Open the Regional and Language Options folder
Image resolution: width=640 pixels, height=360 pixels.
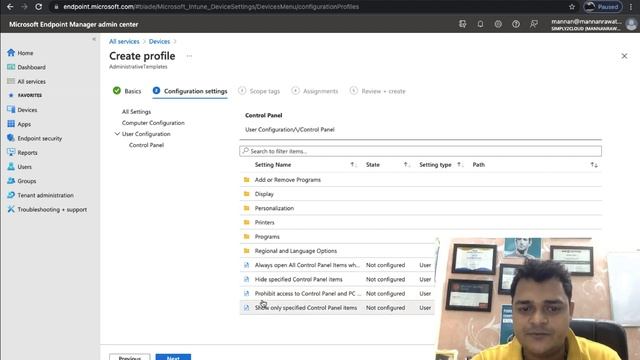(296, 251)
